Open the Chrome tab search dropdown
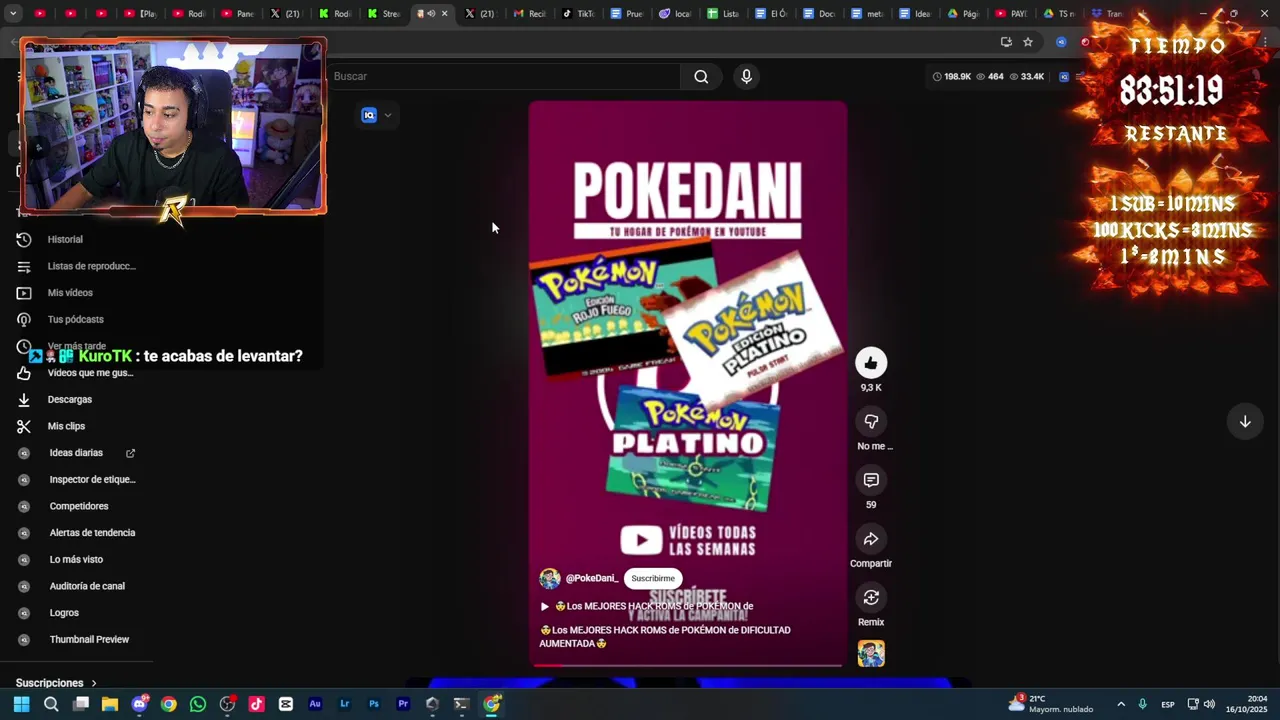 13,14
